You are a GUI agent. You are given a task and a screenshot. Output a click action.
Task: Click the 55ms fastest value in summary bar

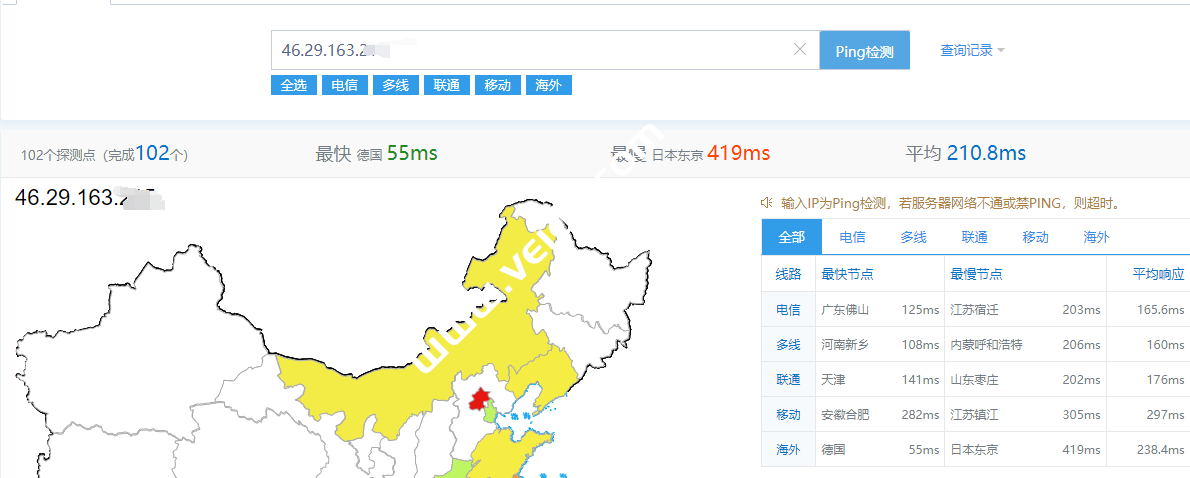pos(412,153)
